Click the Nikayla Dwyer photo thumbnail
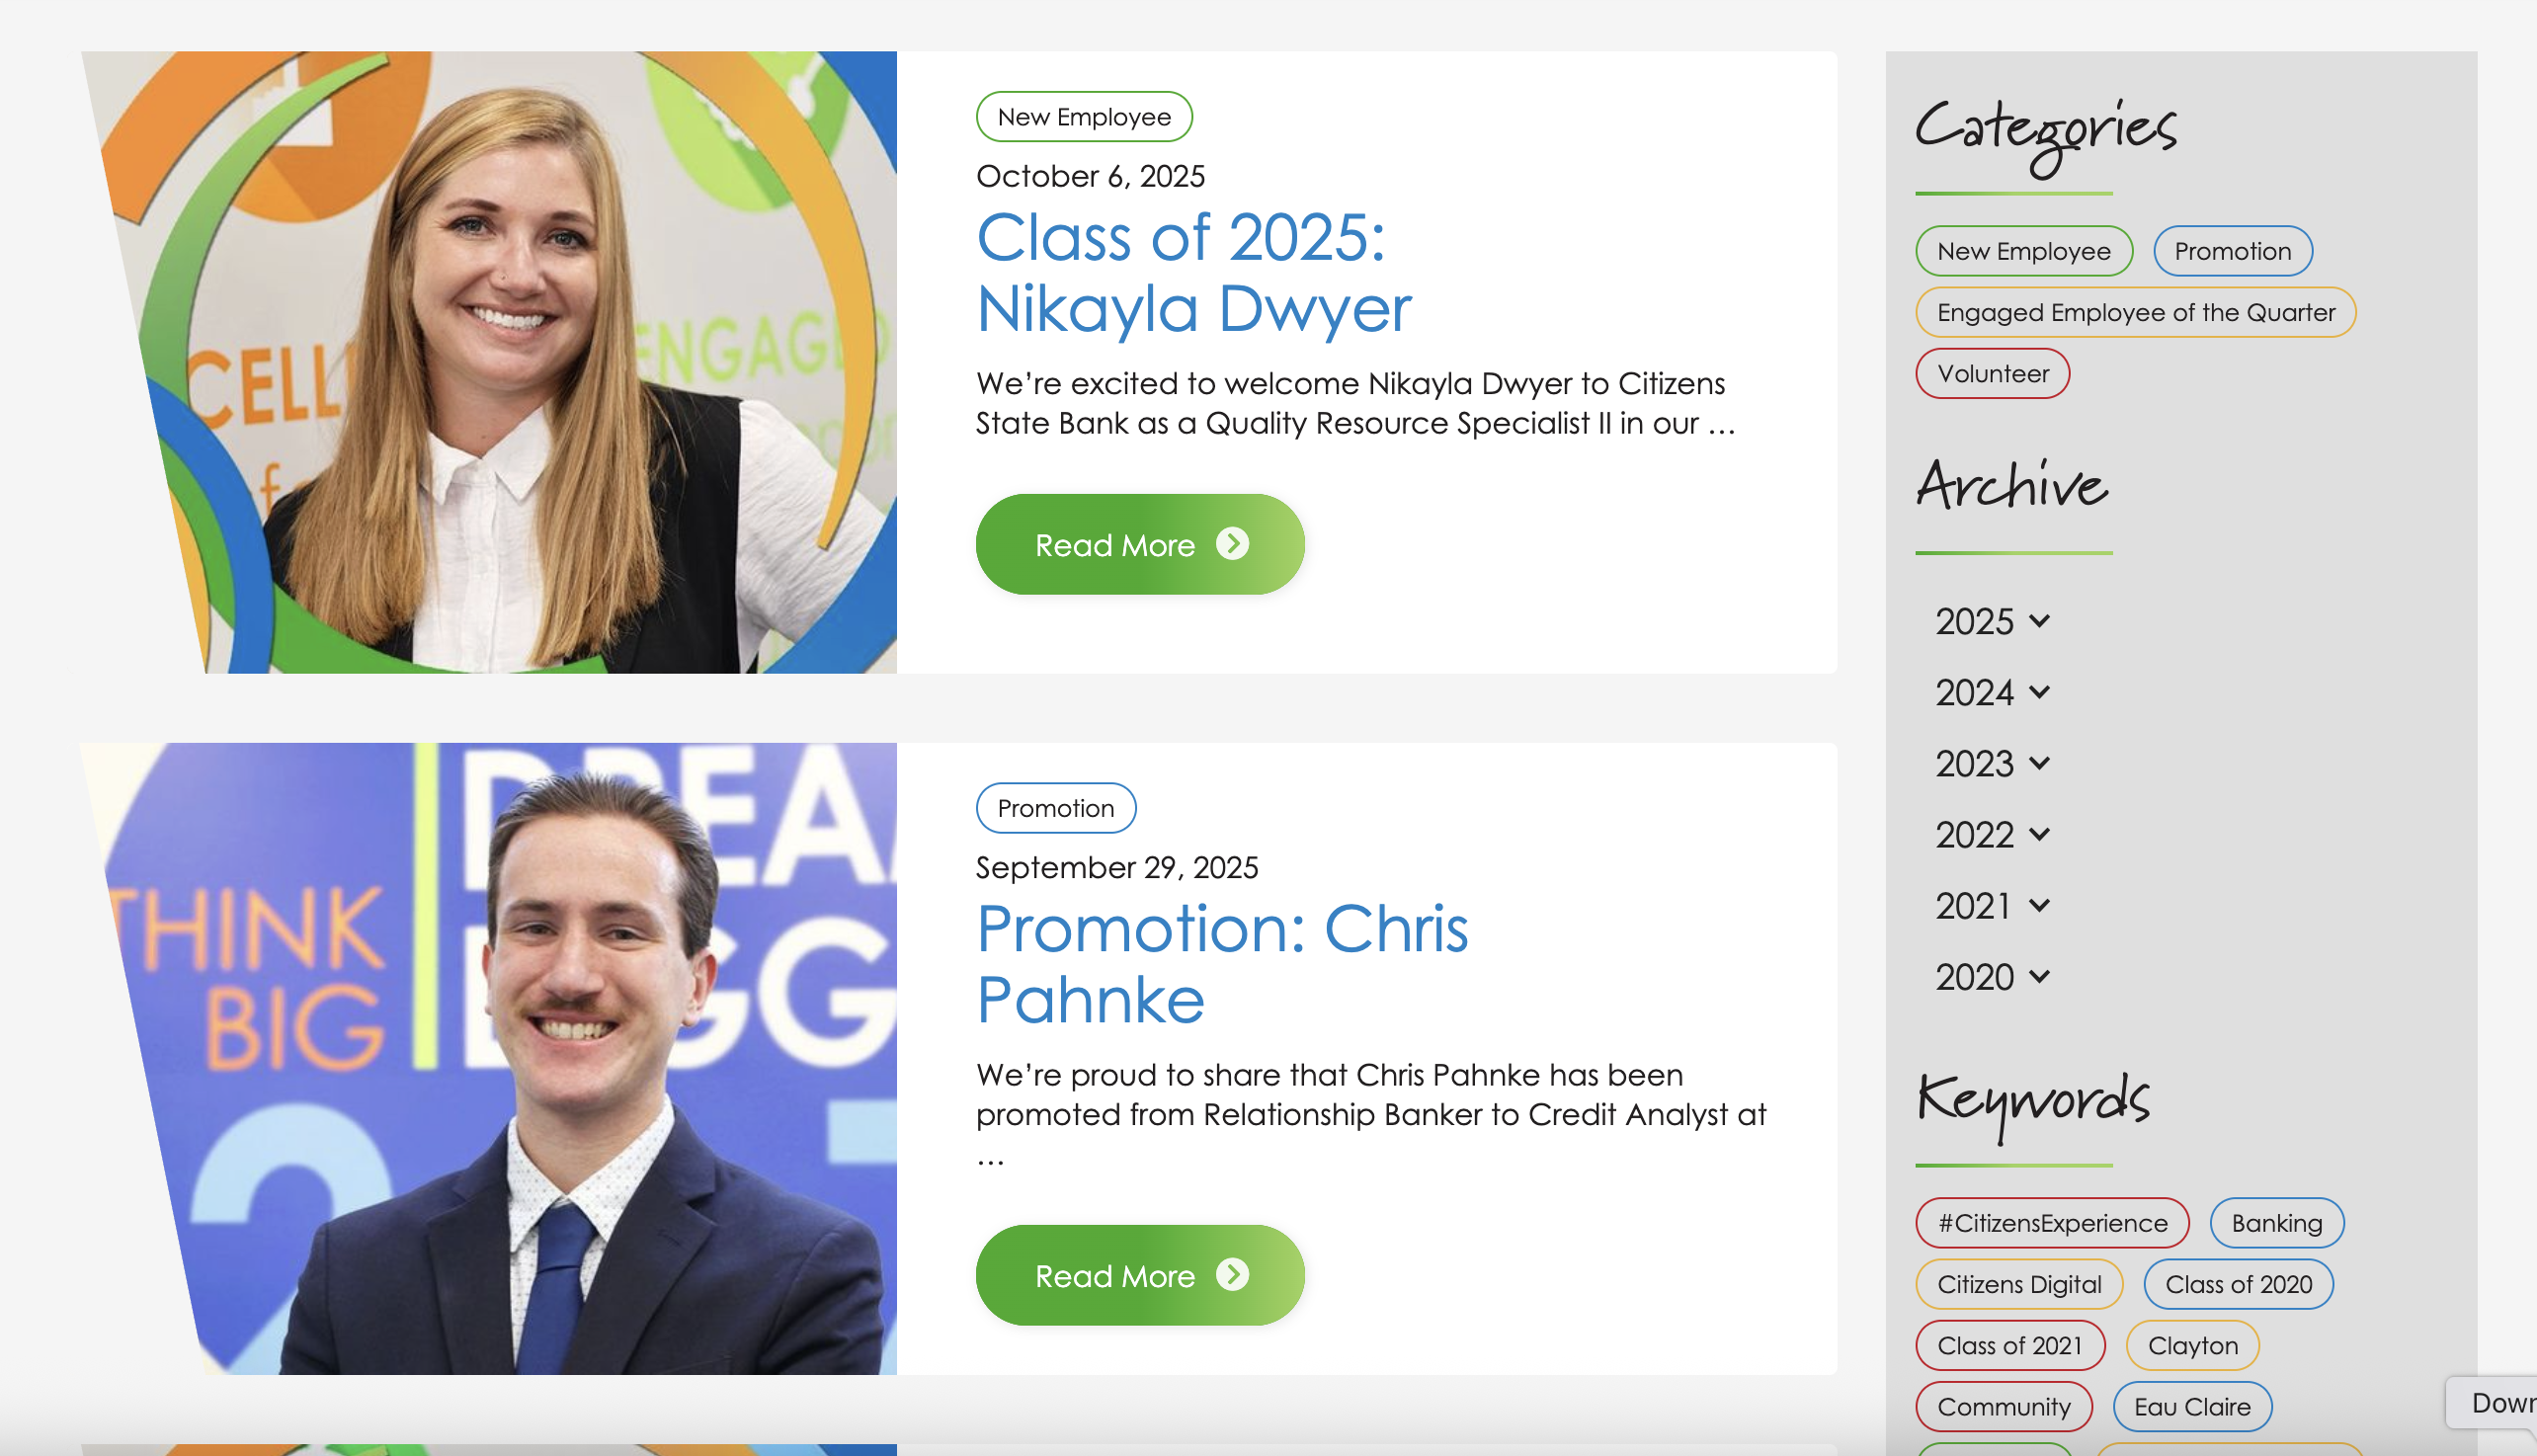Screen dimensions: 2537x1456 click(489, 362)
